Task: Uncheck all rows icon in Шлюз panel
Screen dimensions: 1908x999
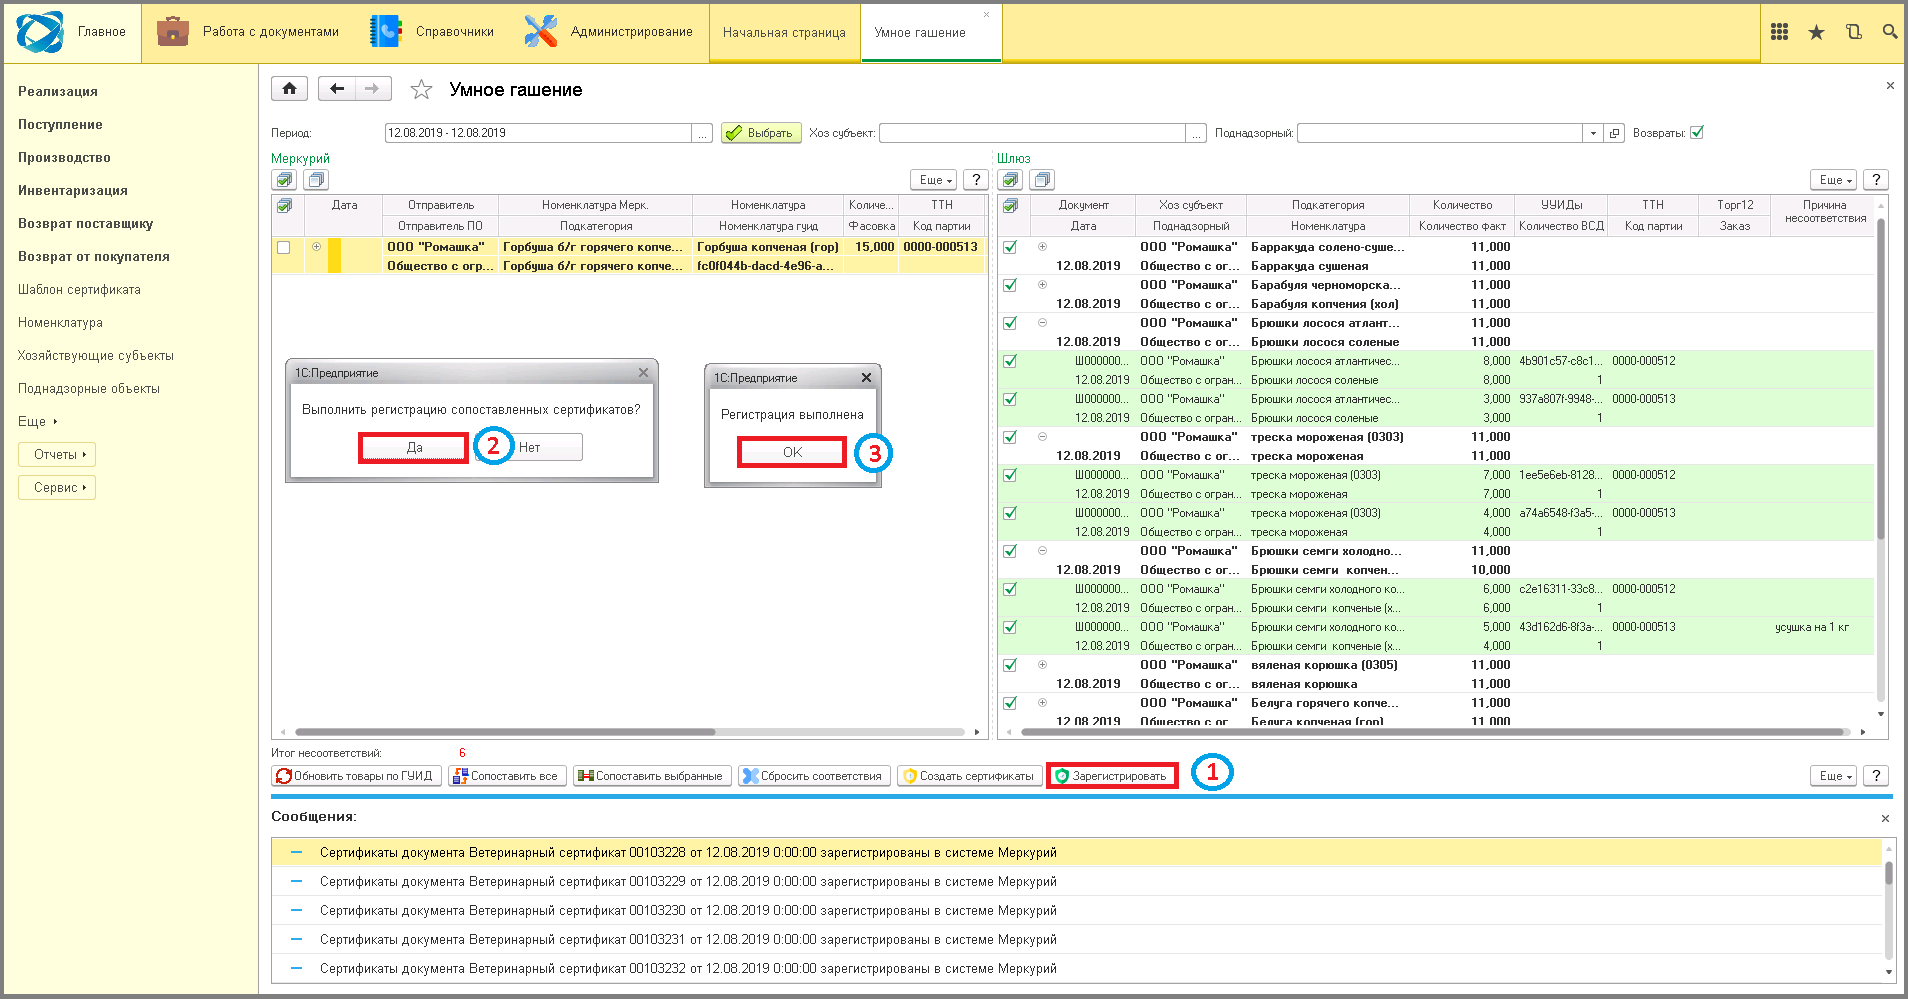Action: [1042, 180]
